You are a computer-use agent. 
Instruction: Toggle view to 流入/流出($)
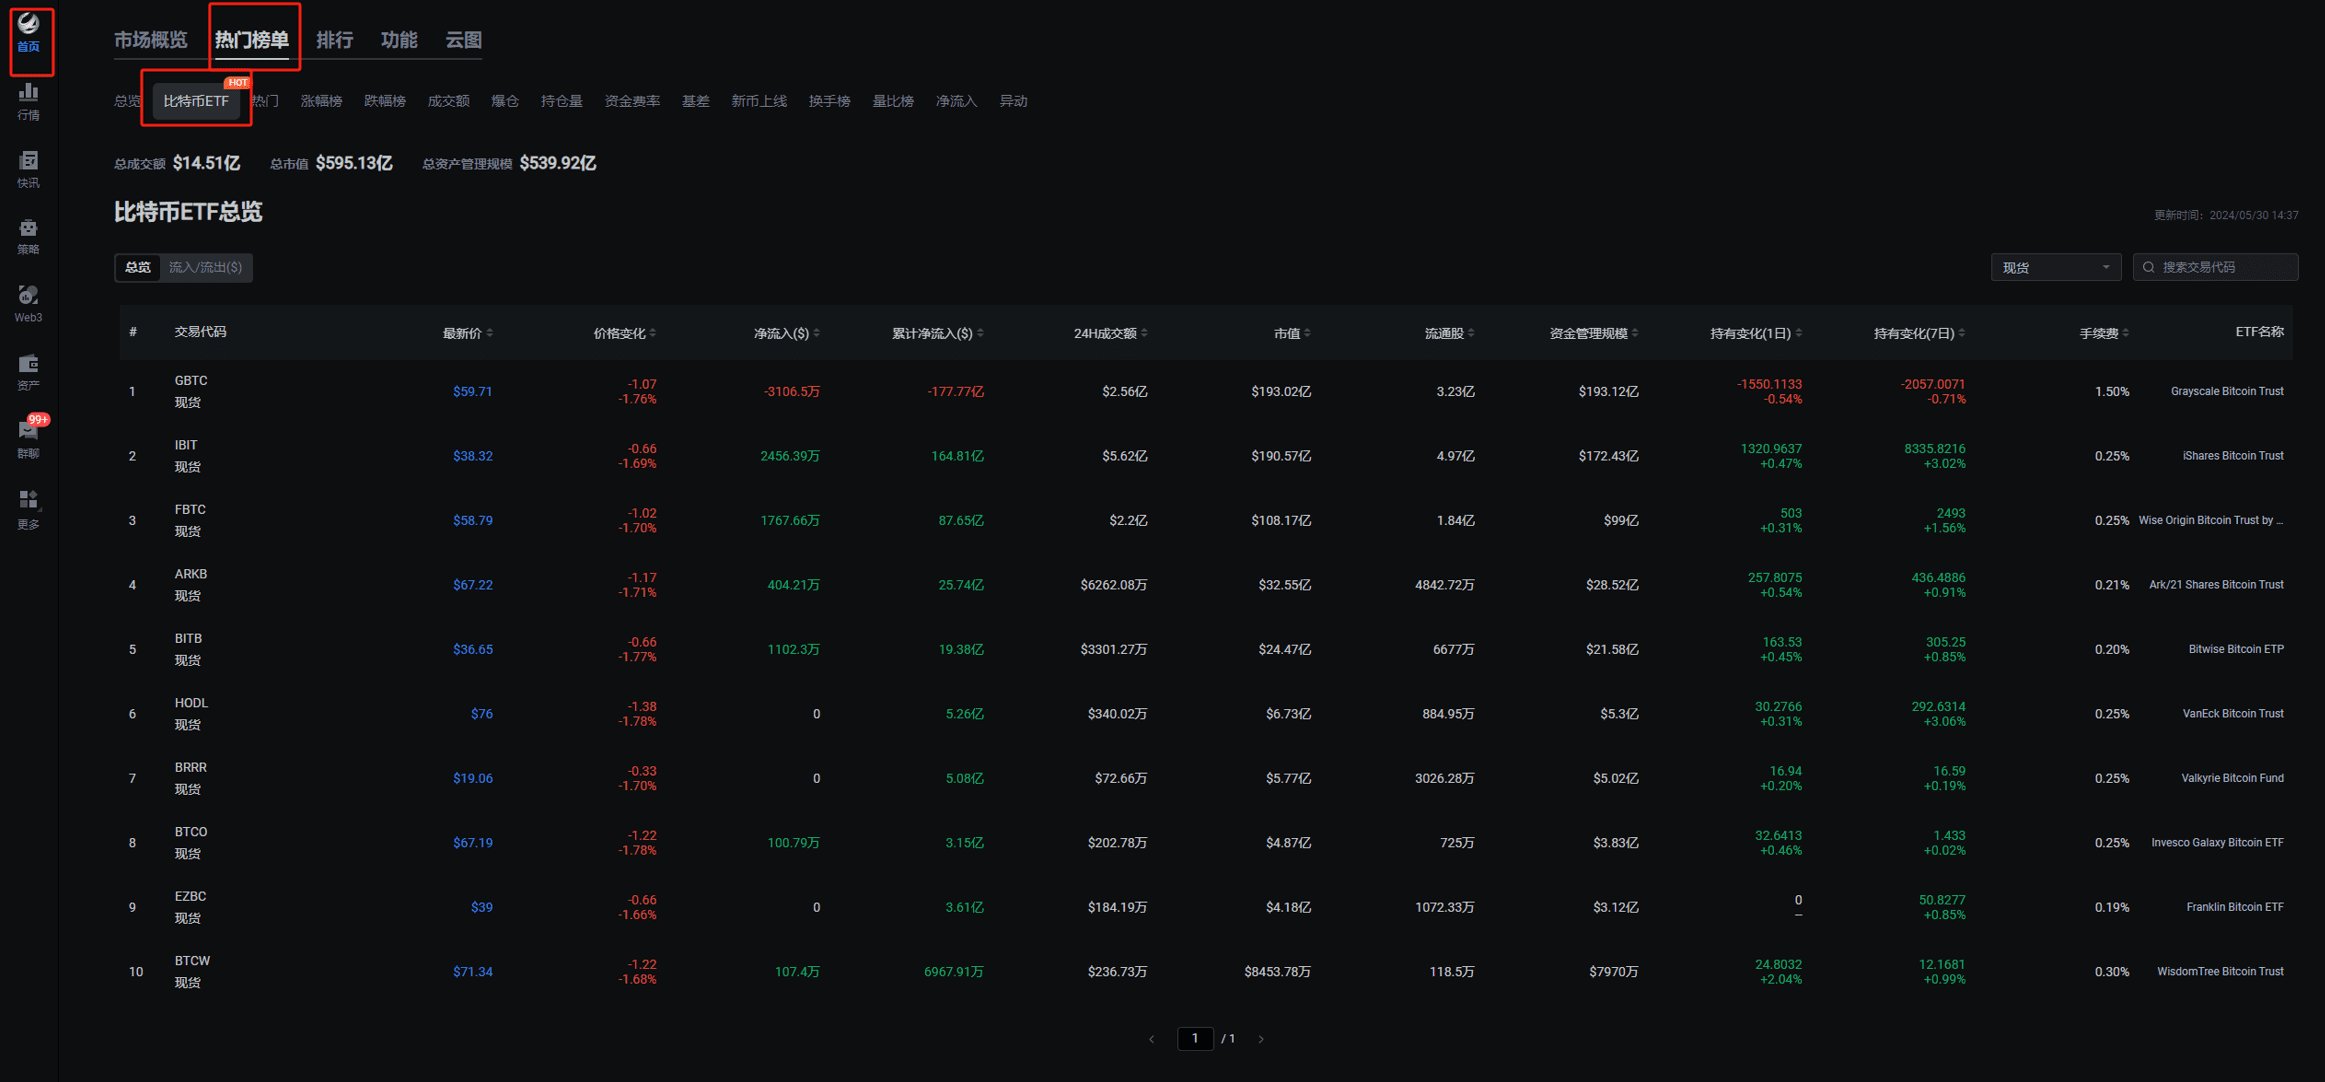coord(205,267)
